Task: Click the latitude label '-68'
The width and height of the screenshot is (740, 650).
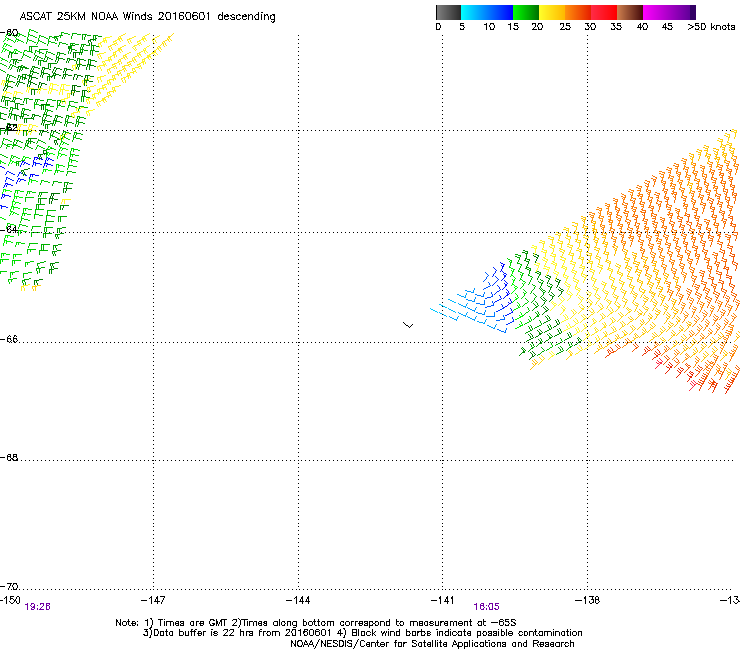Action: coord(9,457)
